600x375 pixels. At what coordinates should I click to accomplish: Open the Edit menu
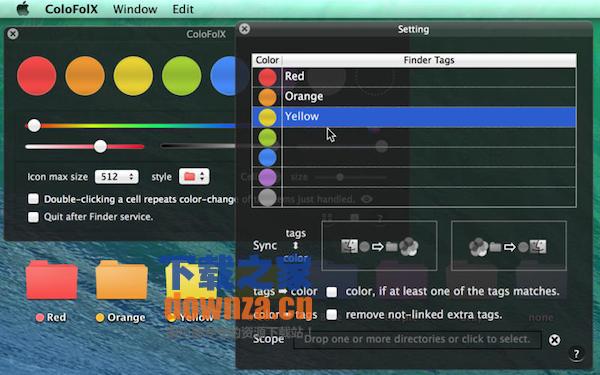(183, 9)
